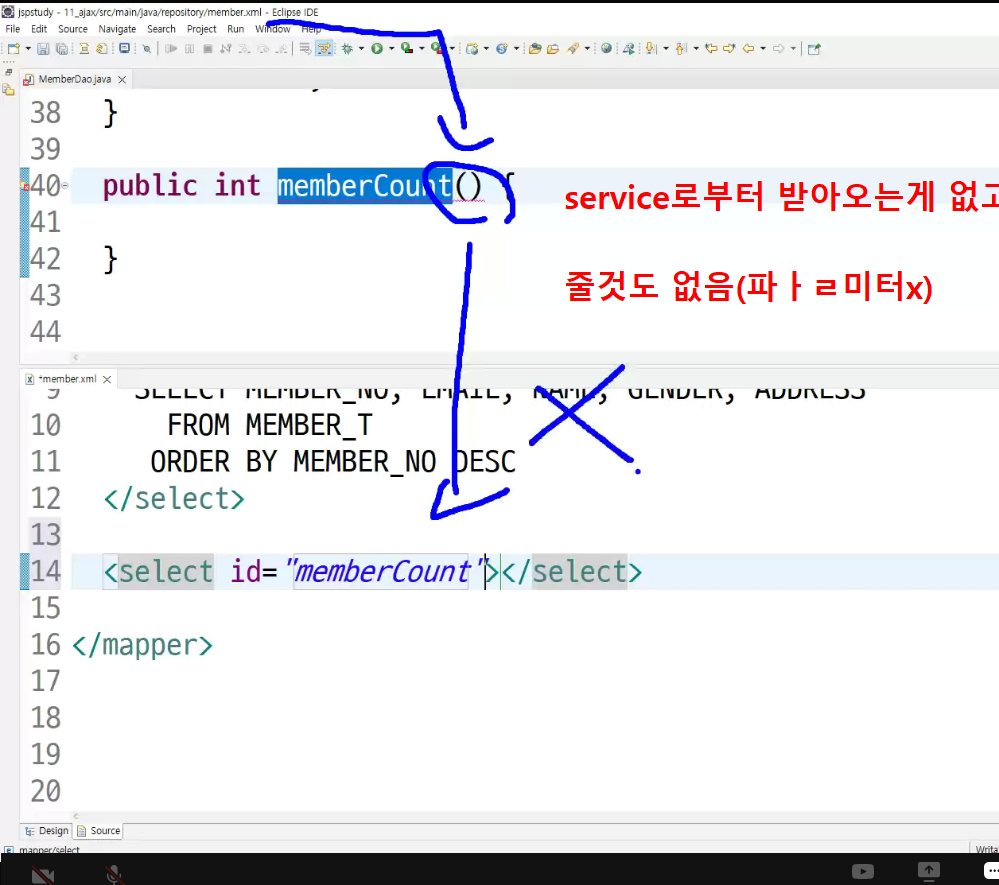Click the Terminate stop icon

point(207,48)
